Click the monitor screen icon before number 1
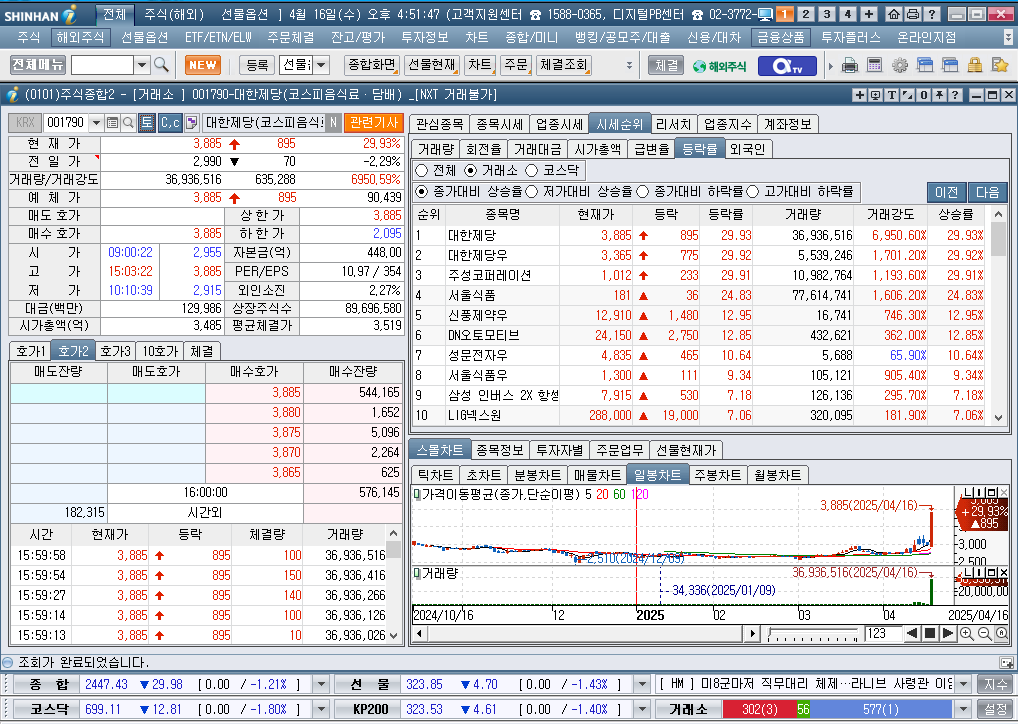 pos(765,14)
